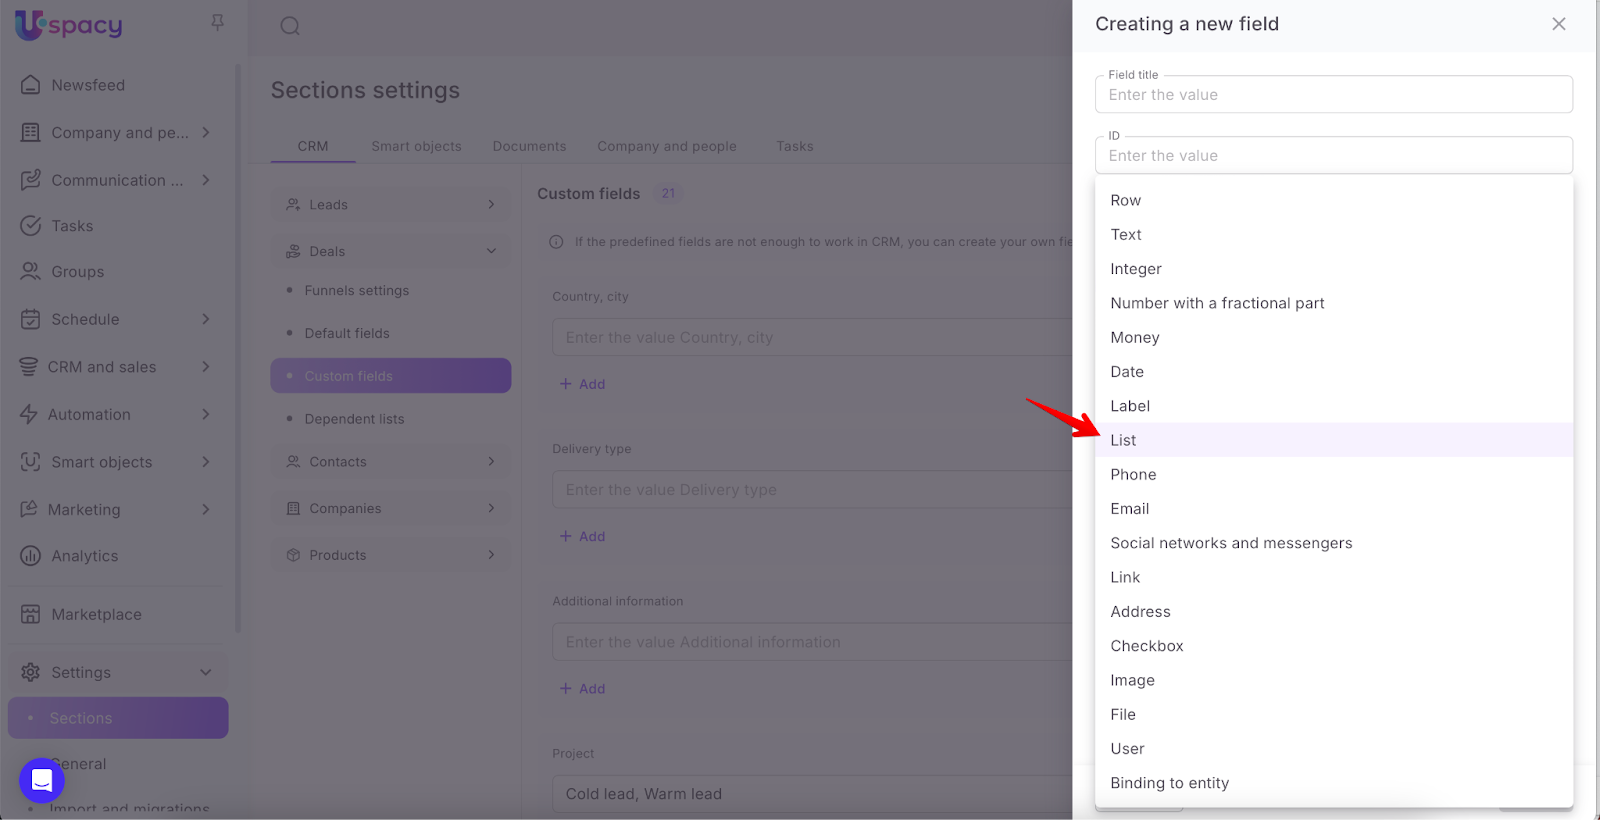Choose Checkbox field type from list
1600x820 pixels.
[1146, 646]
